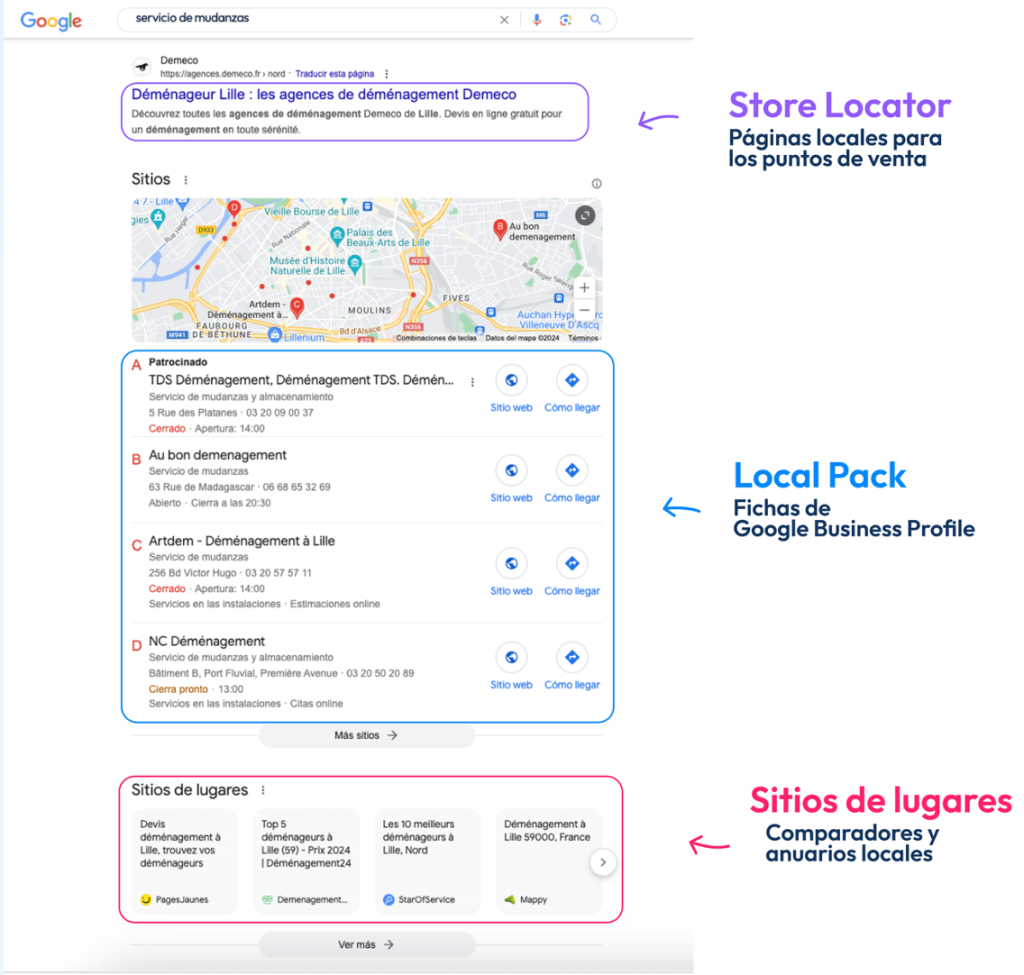1024x975 pixels.
Task: Open Déménageur Lille Demeco result title
Action: 324,94
